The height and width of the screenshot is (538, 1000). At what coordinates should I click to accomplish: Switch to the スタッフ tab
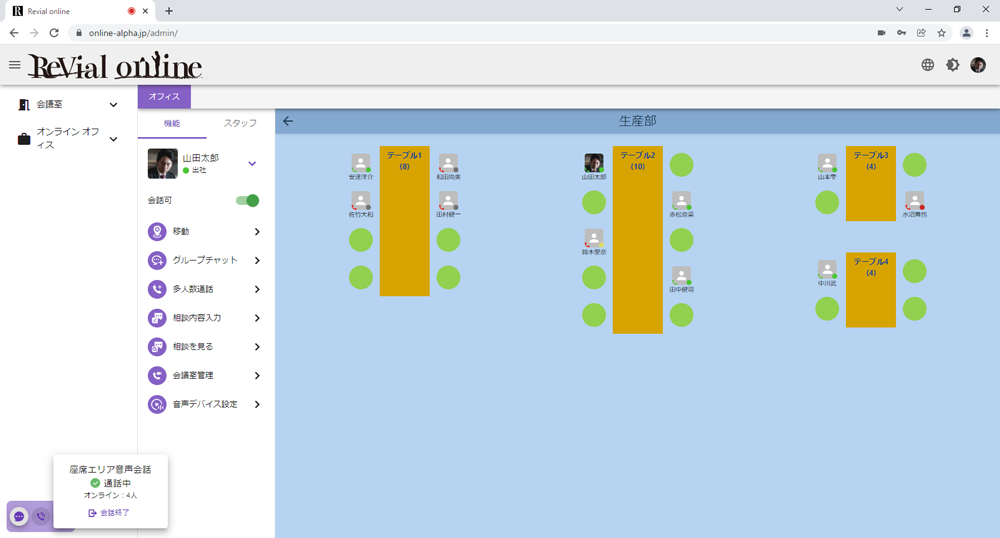click(240, 123)
